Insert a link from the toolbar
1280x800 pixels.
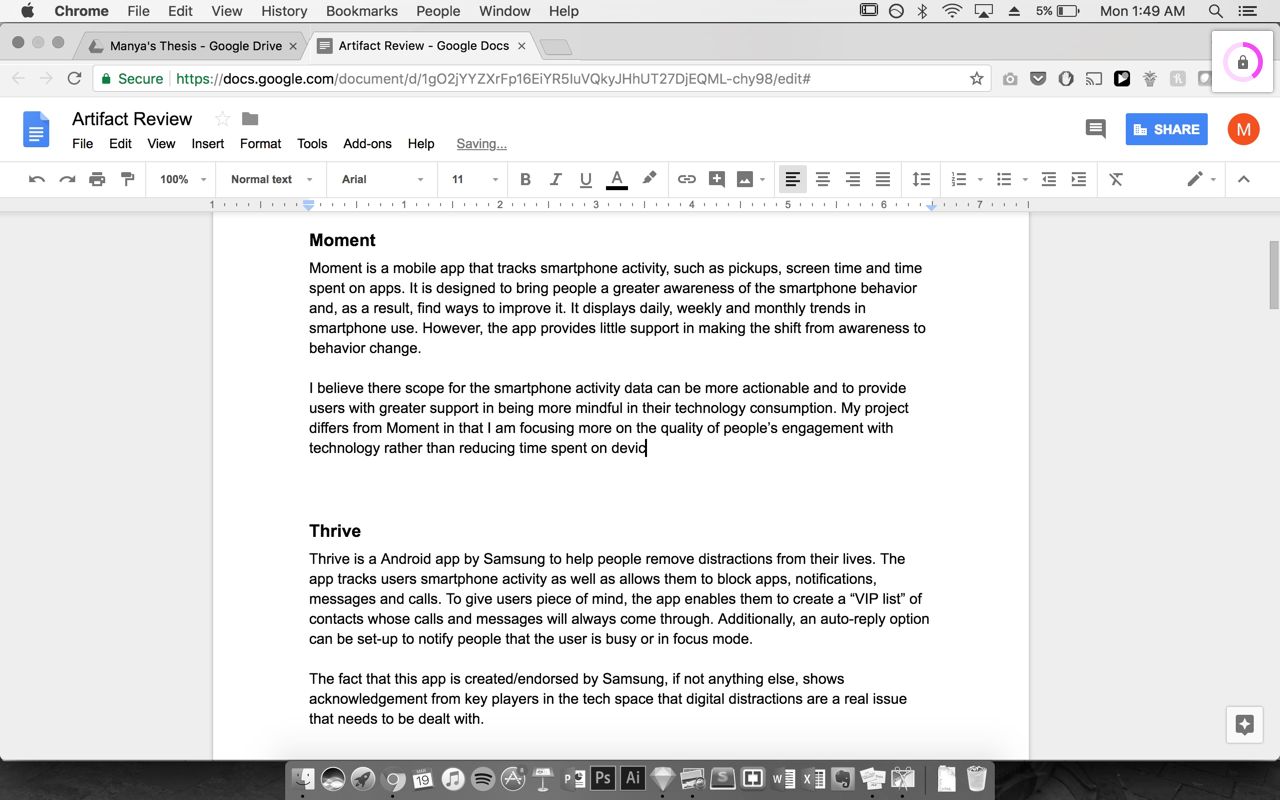point(686,179)
